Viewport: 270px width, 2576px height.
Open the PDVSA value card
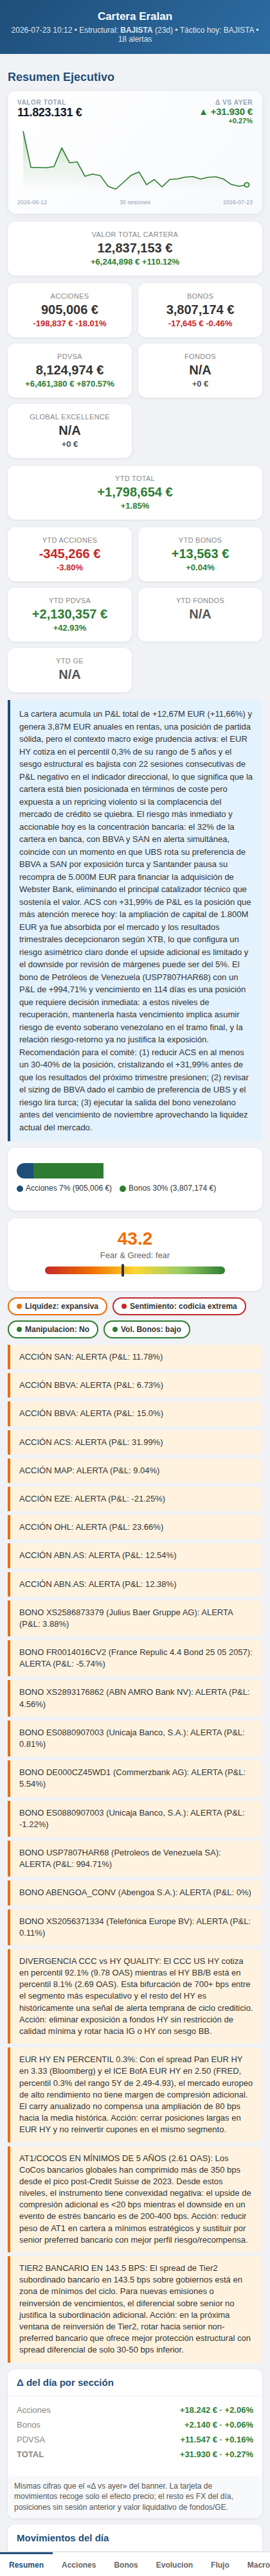[x=69, y=370]
